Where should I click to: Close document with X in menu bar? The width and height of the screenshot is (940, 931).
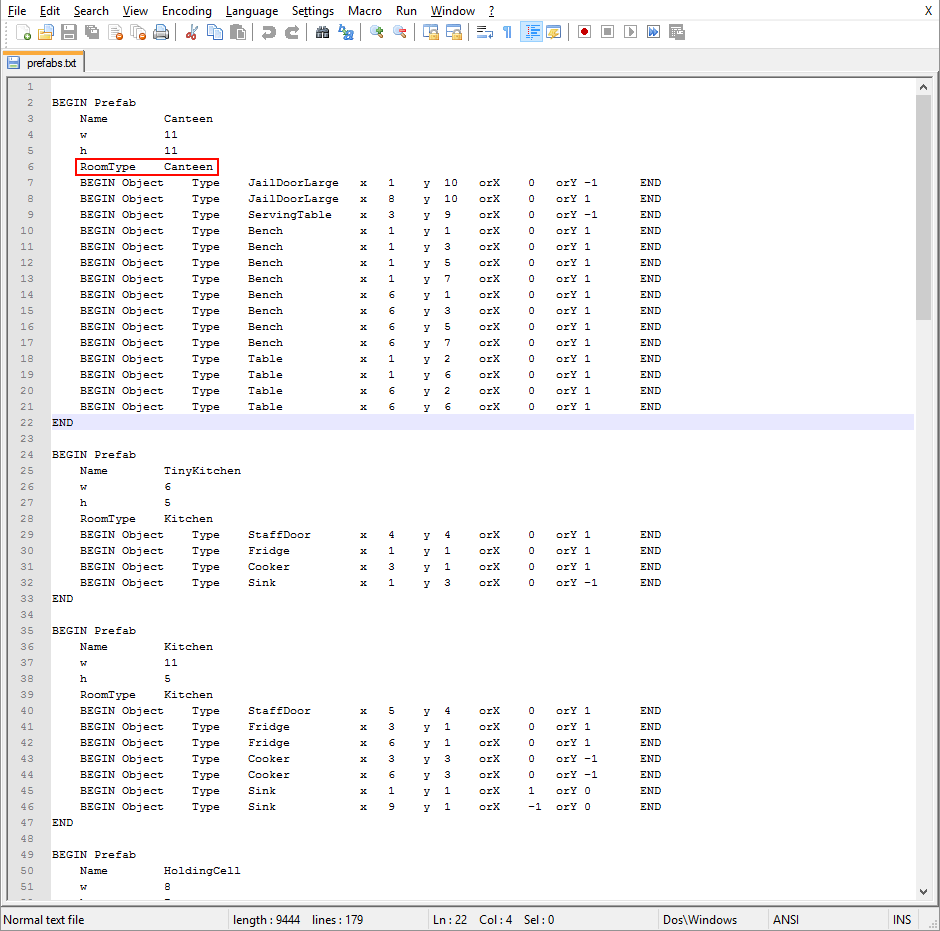tap(928, 11)
